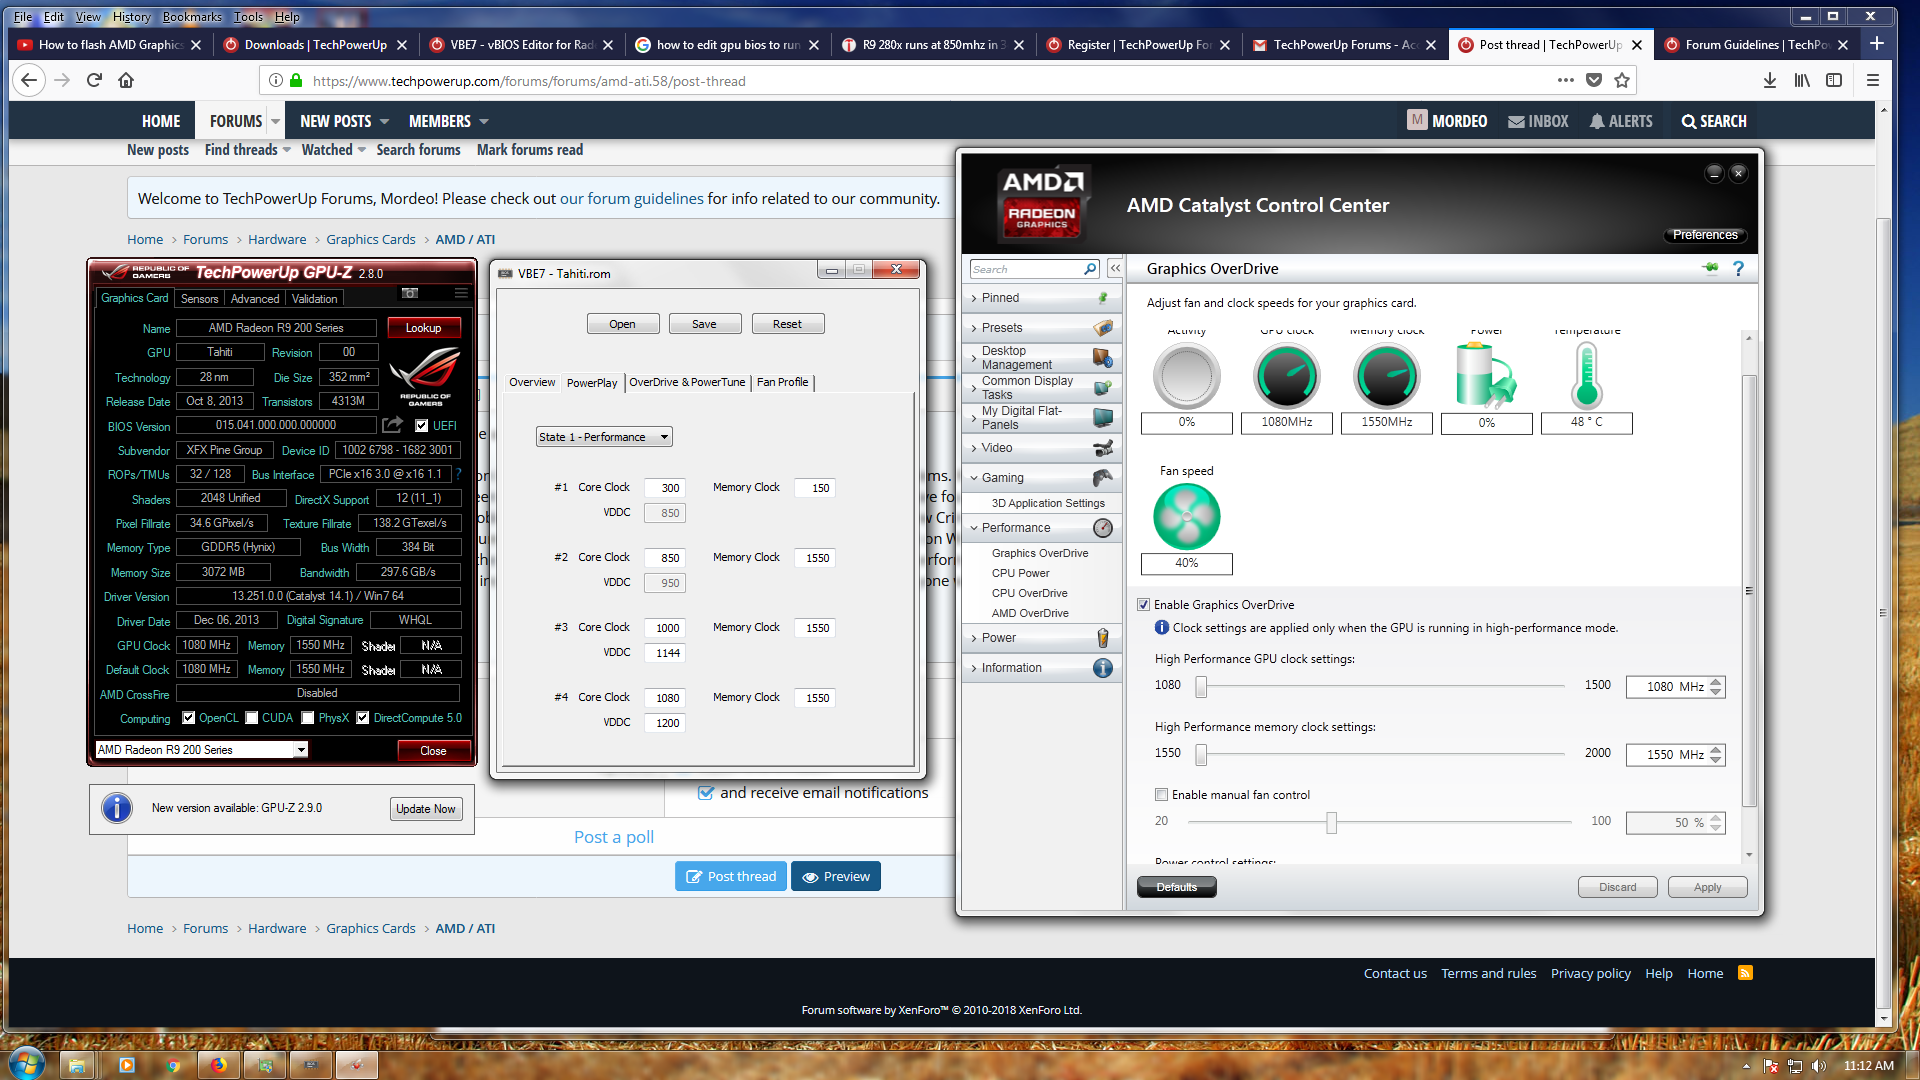Toggle the DirectCompute 5.0 checkbox in GPU-Z

[x=363, y=718]
